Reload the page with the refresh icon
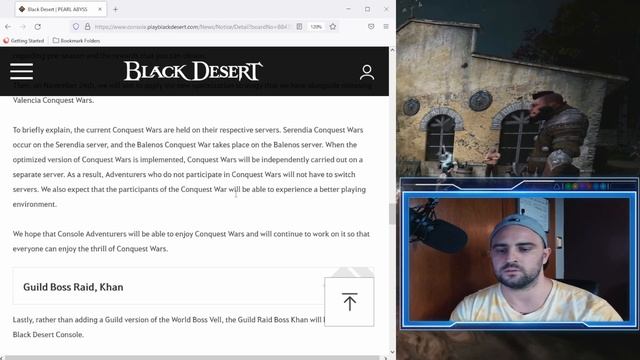The image size is (640, 360). pyautogui.click(x=38, y=27)
